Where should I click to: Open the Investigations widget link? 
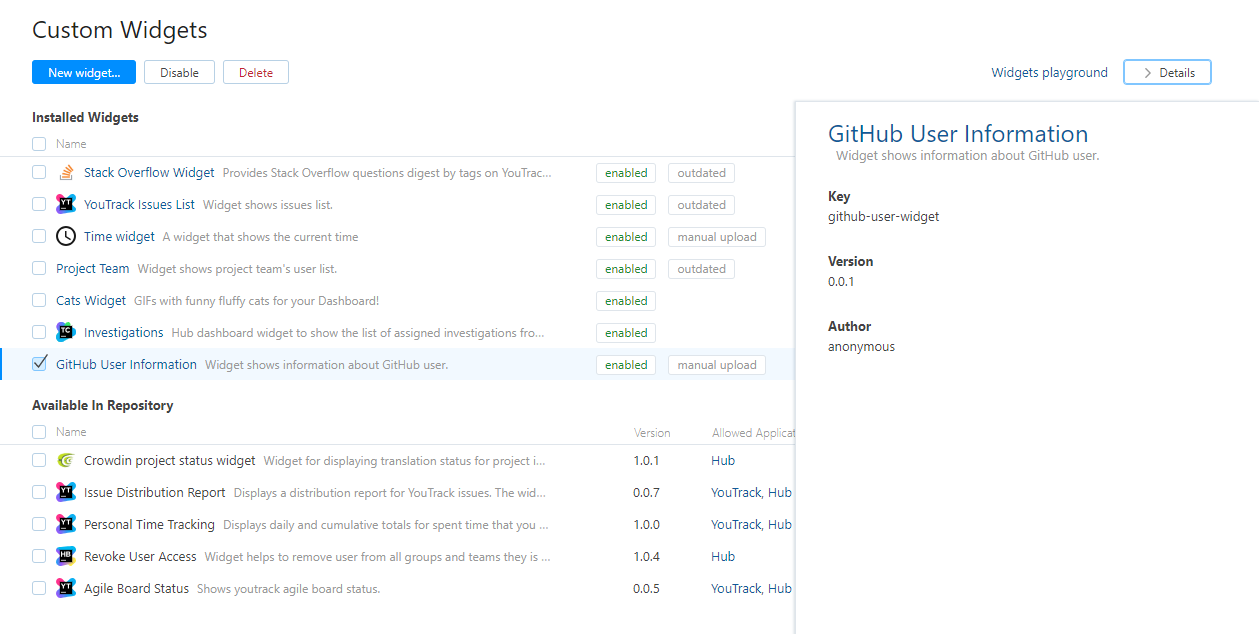tap(123, 333)
